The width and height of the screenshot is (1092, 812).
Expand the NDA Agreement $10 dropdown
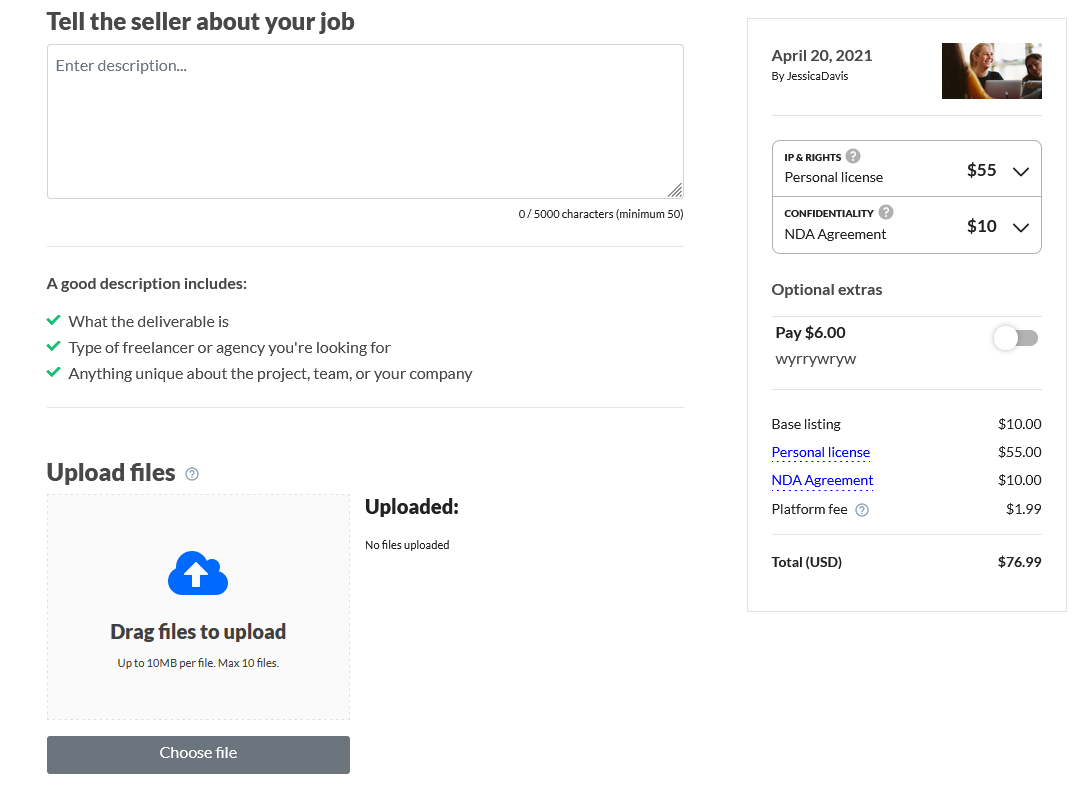click(1020, 228)
